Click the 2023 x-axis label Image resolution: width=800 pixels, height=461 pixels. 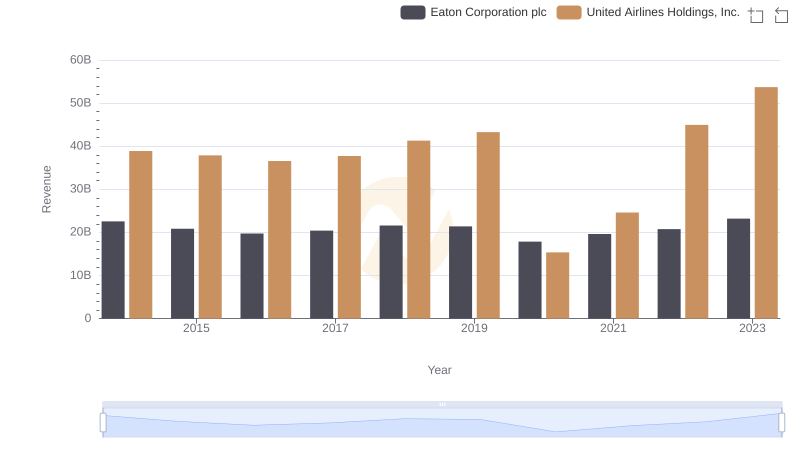pyautogui.click(x=753, y=328)
